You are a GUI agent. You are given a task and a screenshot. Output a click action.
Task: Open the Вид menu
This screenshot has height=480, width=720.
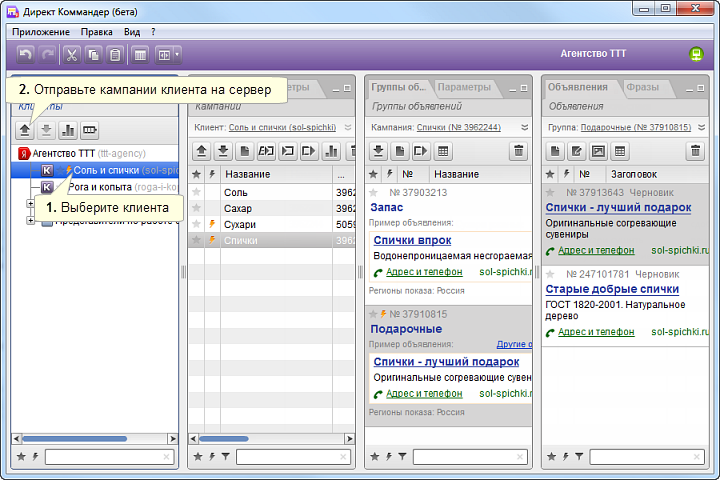(x=132, y=32)
